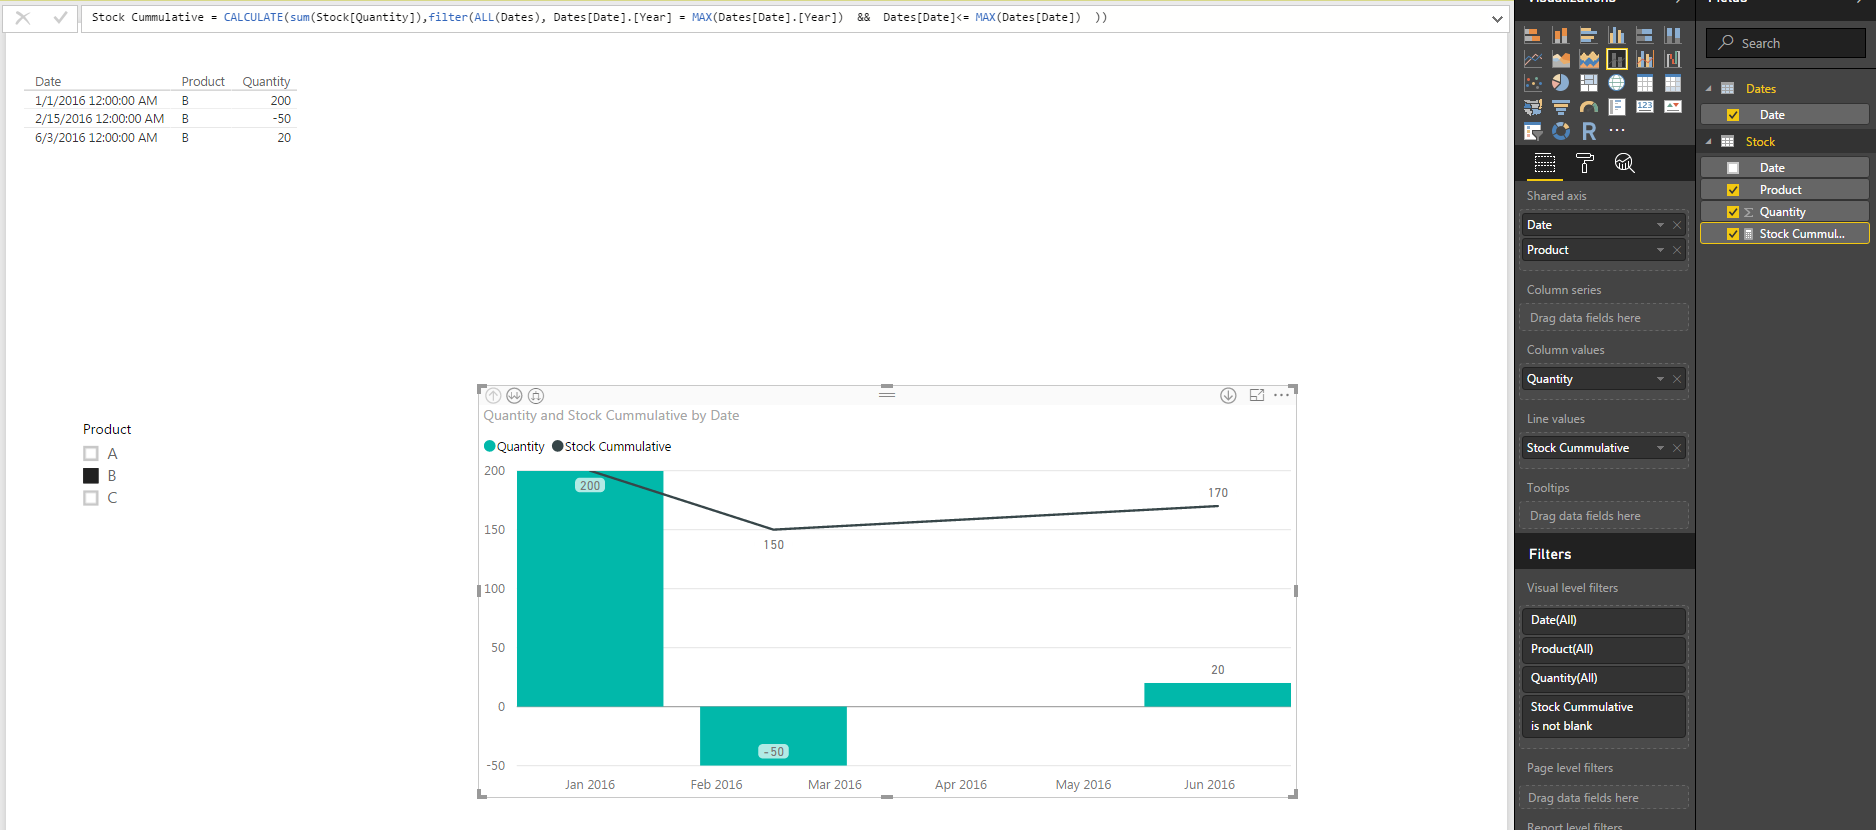Select the funnel chart visualization
Image resolution: width=1876 pixels, height=830 pixels.
[x=1560, y=107]
